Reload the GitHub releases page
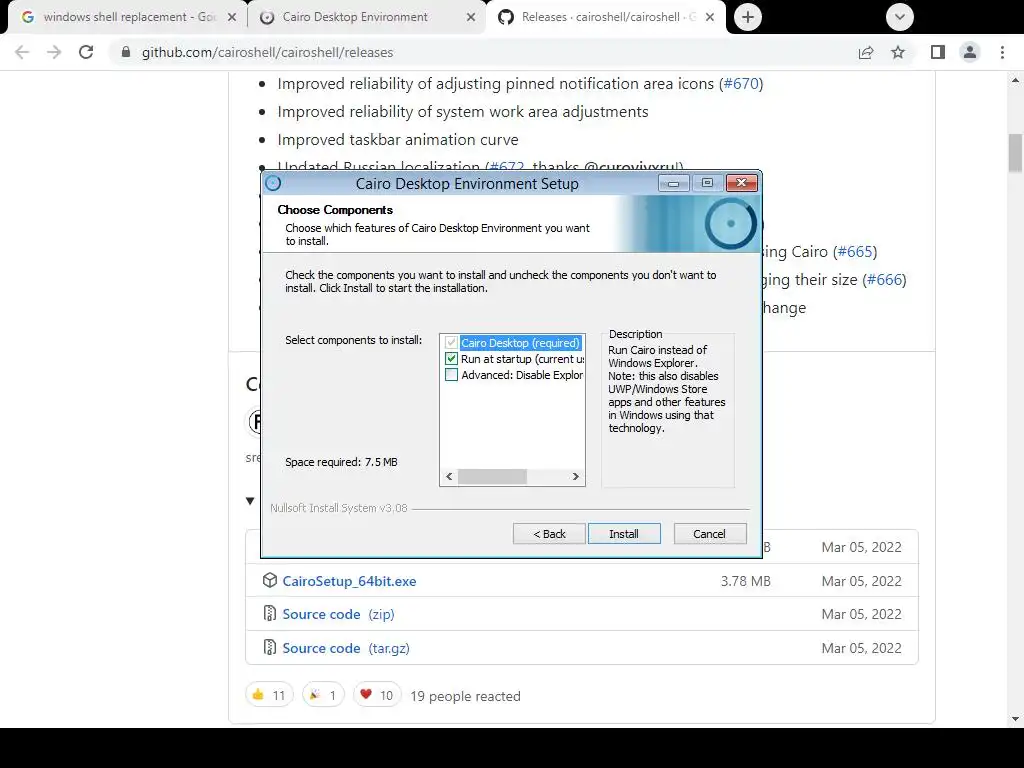1024x768 pixels. pyautogui.click(x=86, y=52)
